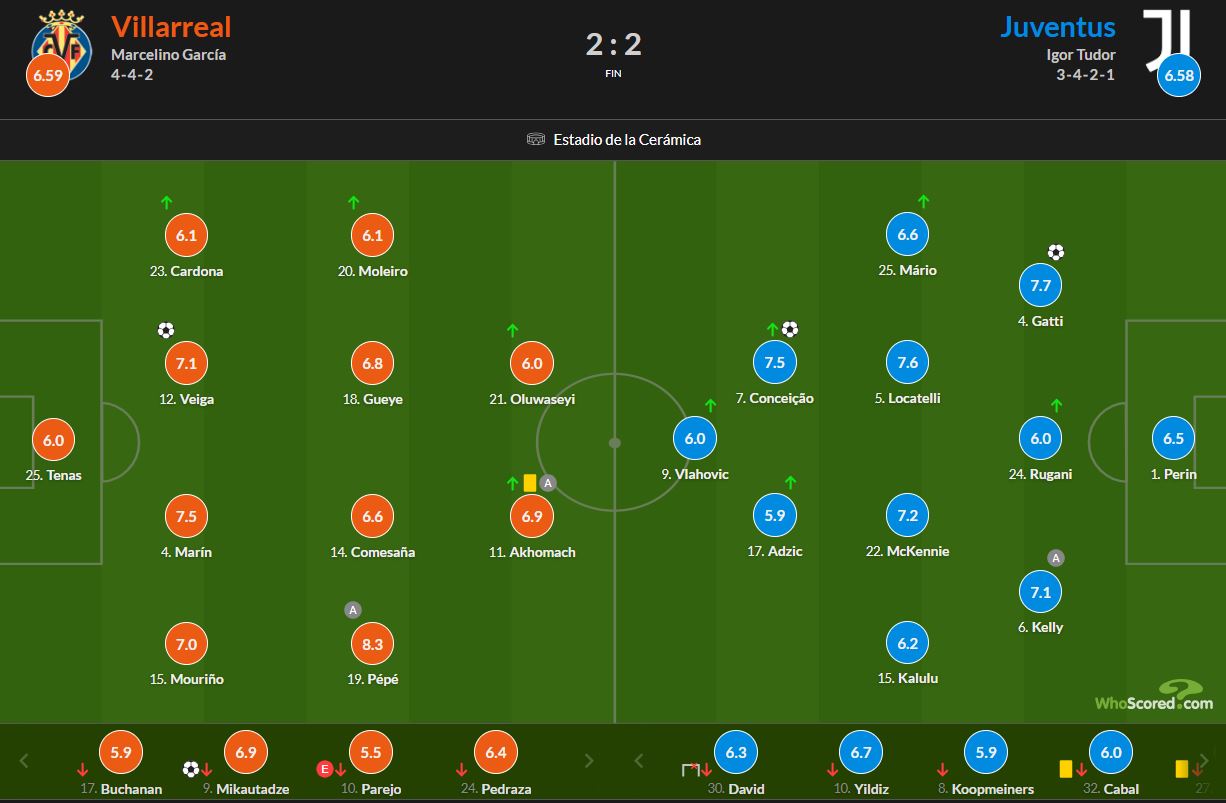Open the Villarreal team name link

click(x=171, y=26)
